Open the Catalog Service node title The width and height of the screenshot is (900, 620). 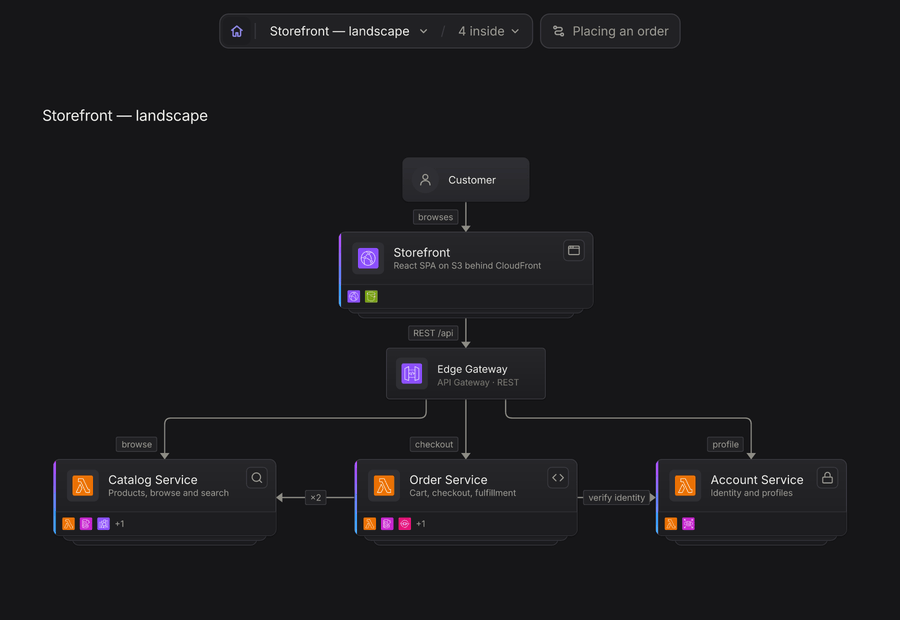coord(153,479)
